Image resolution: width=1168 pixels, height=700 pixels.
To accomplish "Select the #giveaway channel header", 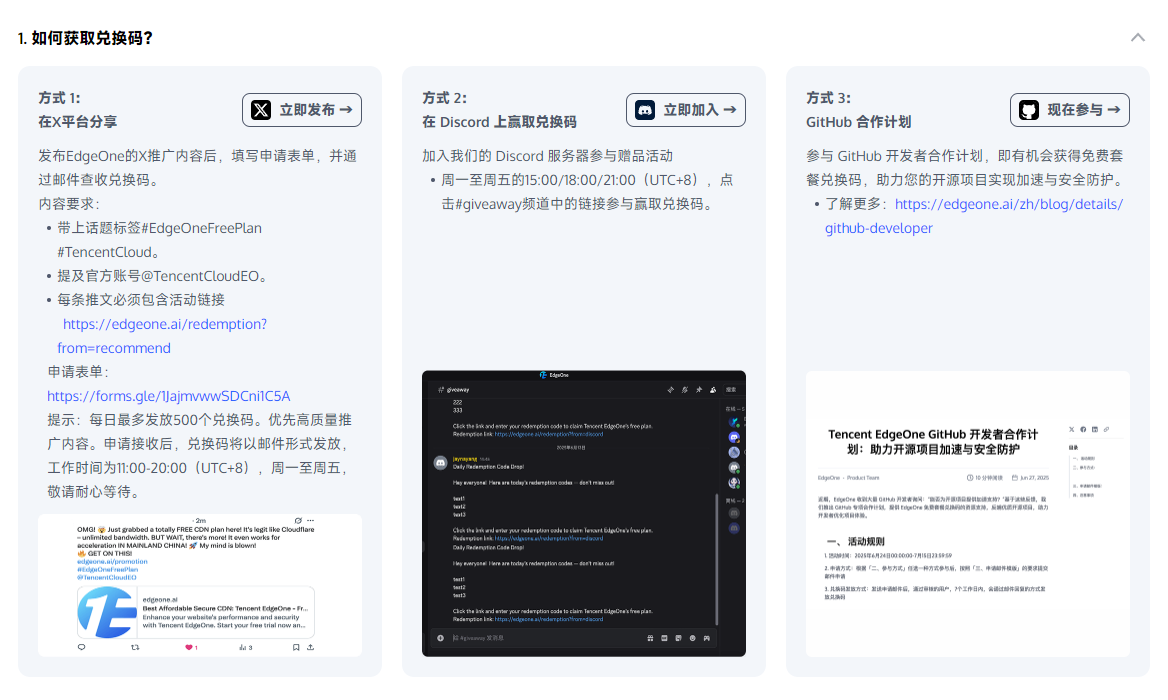I will pyautogui.click(x=455, y=388).
